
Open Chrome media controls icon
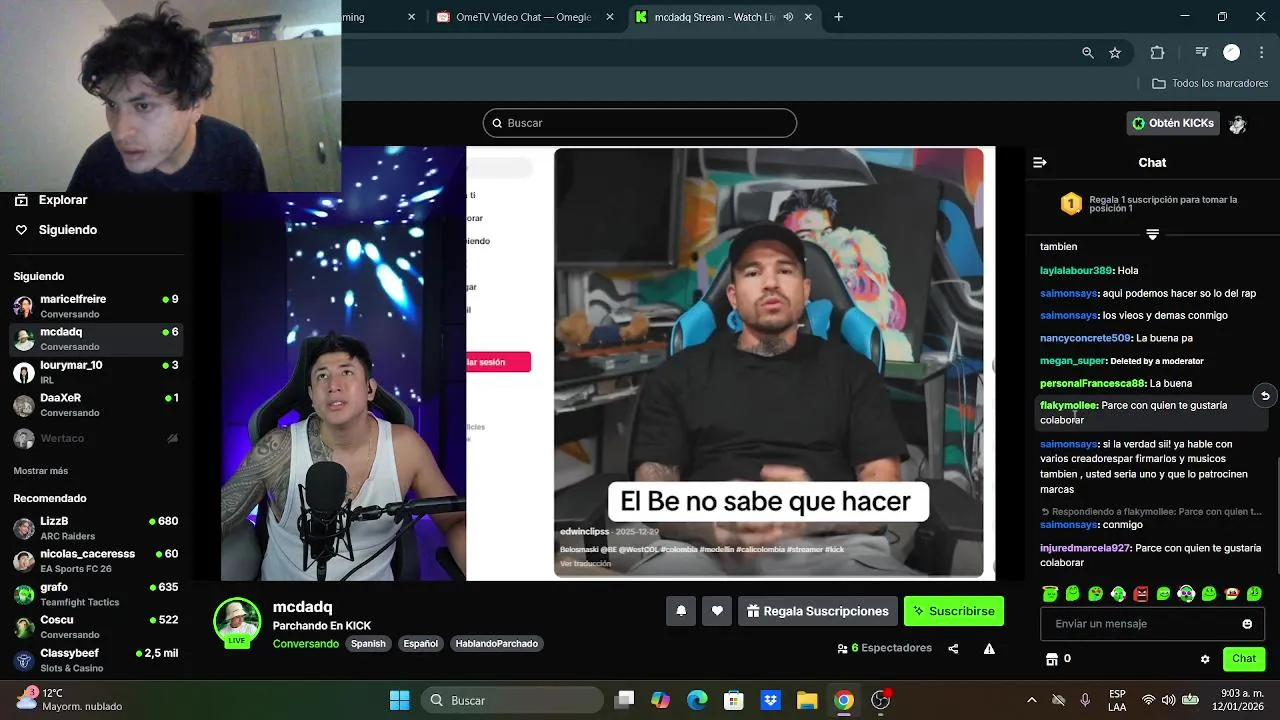1202,53
